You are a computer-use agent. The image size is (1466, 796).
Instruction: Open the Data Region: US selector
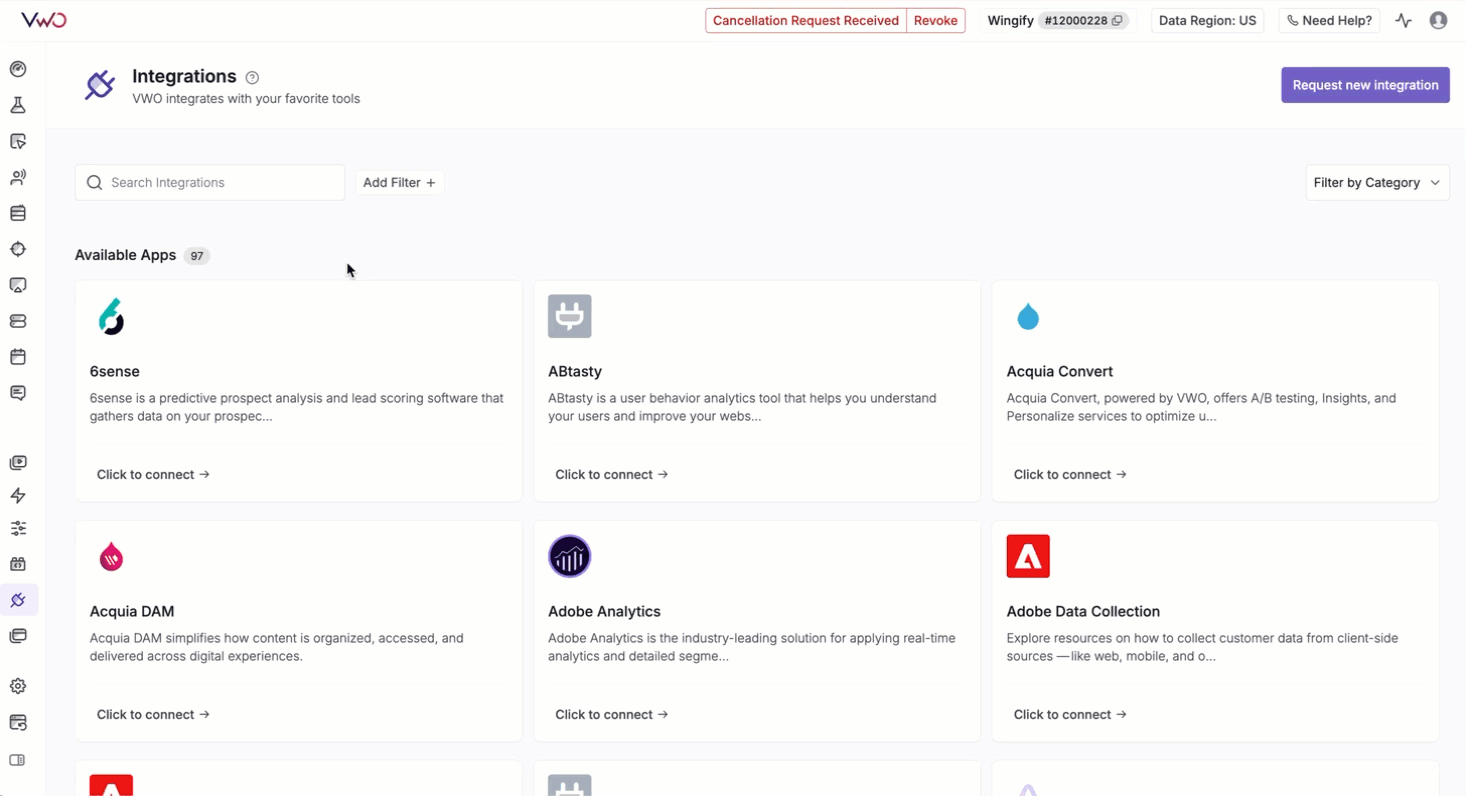[x=1207, y=20]
